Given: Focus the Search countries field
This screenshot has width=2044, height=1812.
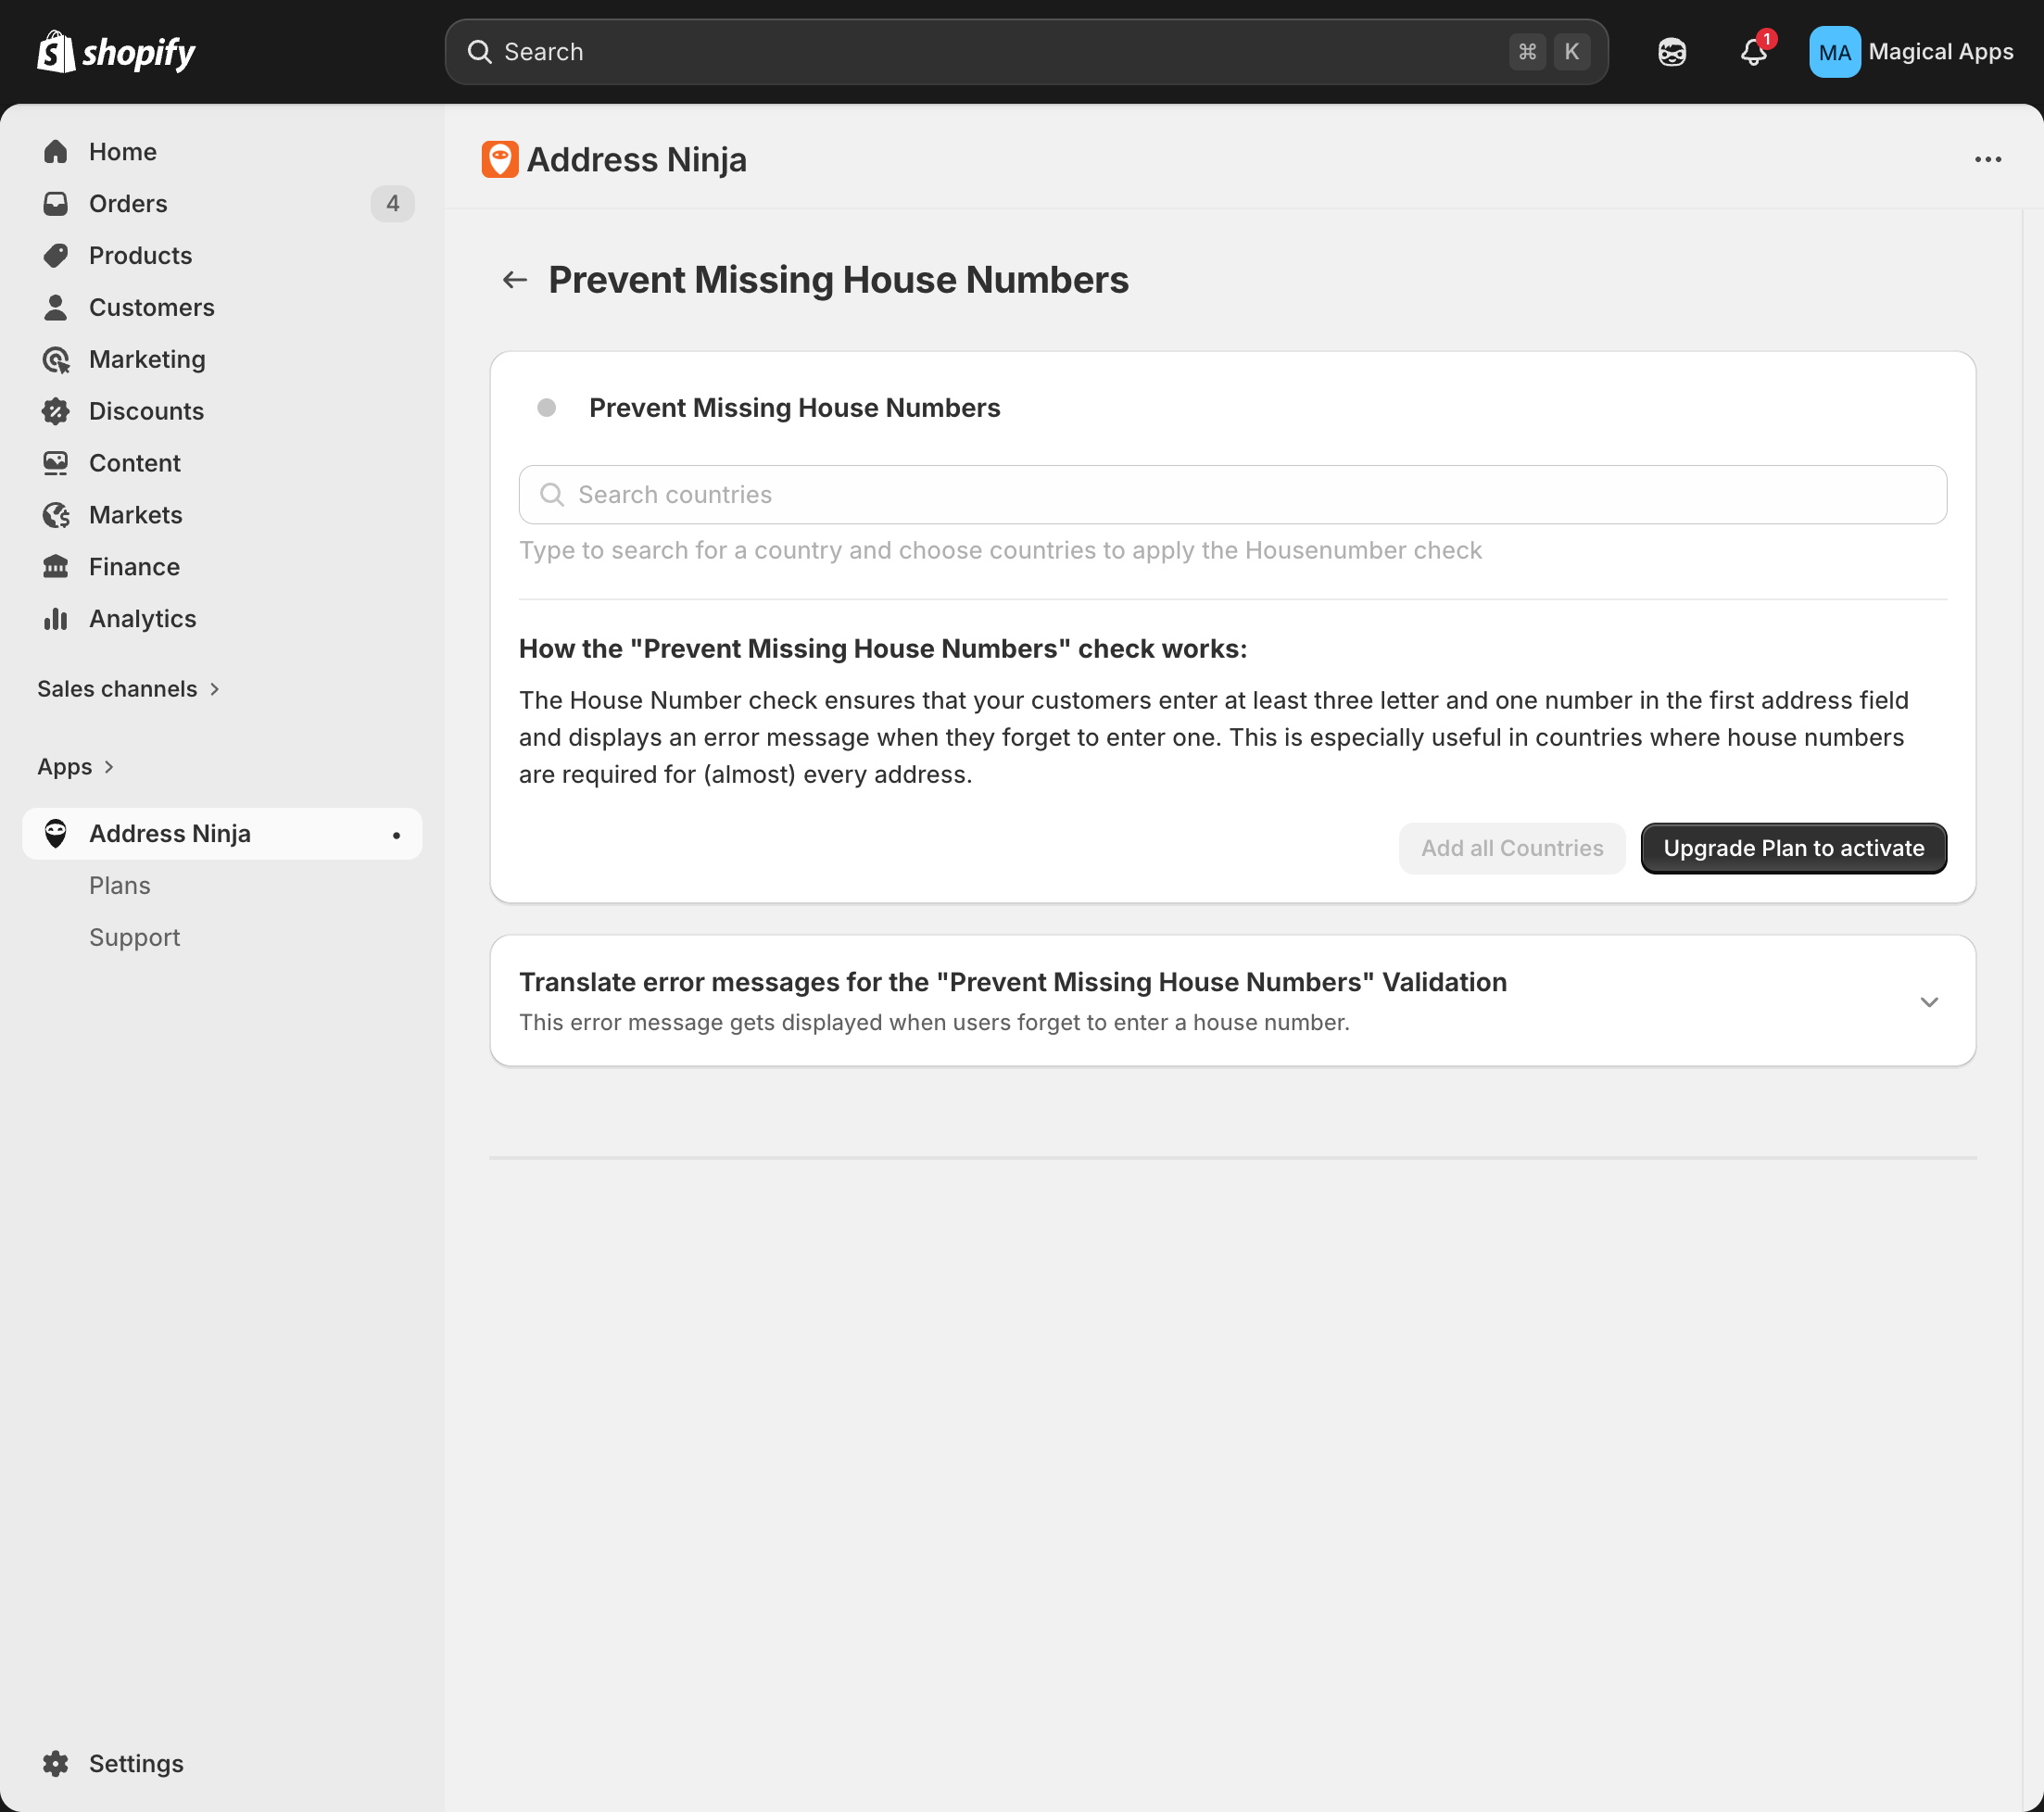Looking at the screenshot, I should [x=1232, y=495].
